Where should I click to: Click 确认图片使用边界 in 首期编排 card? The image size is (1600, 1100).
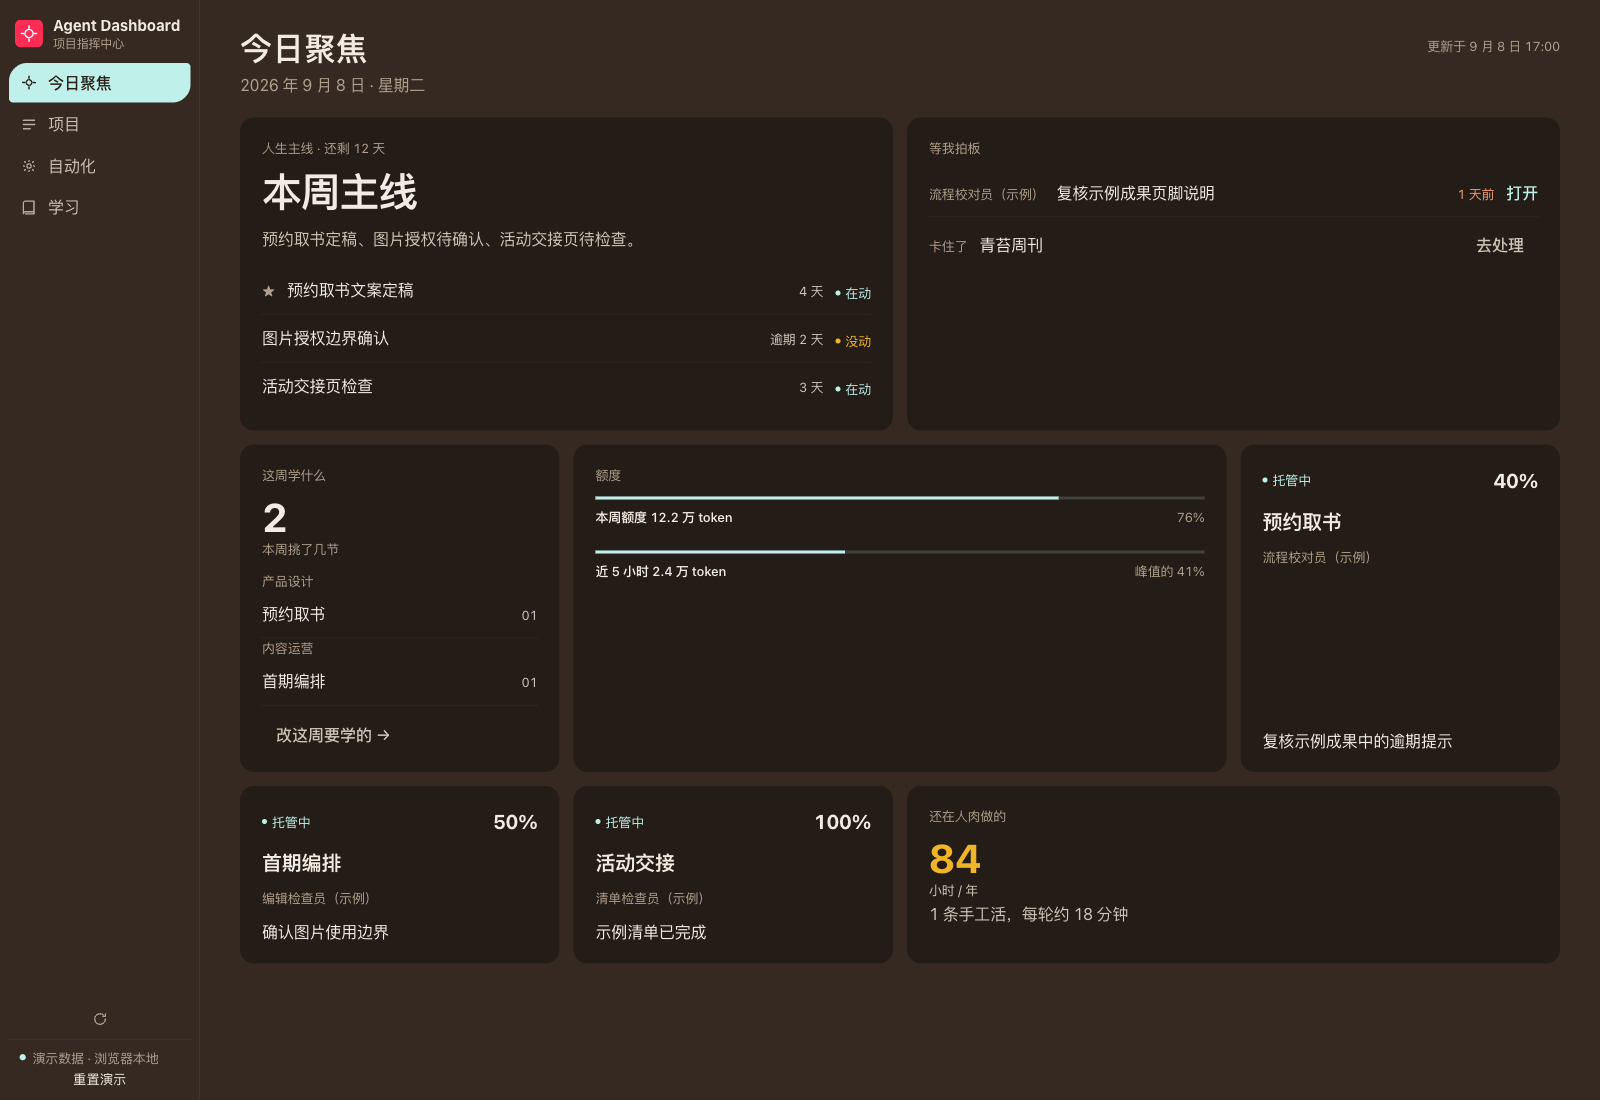click(x=325, y=932)
